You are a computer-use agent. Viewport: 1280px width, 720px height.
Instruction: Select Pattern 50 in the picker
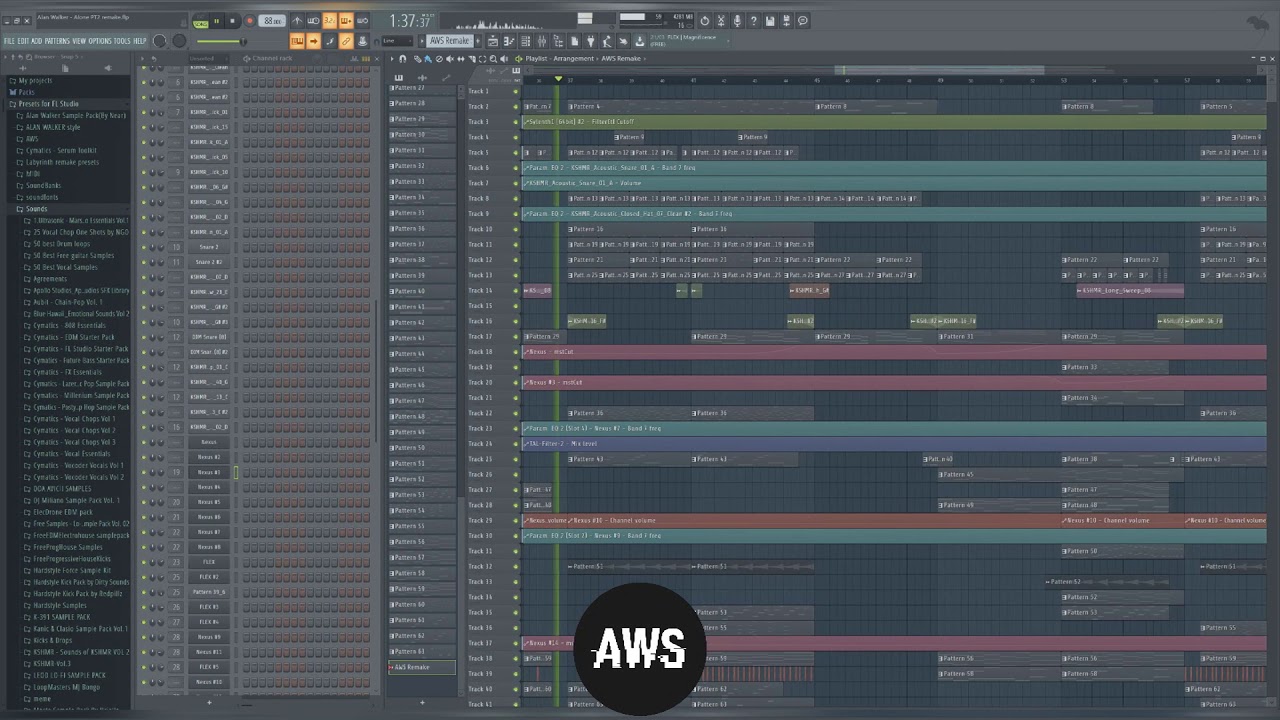[421, 447]
